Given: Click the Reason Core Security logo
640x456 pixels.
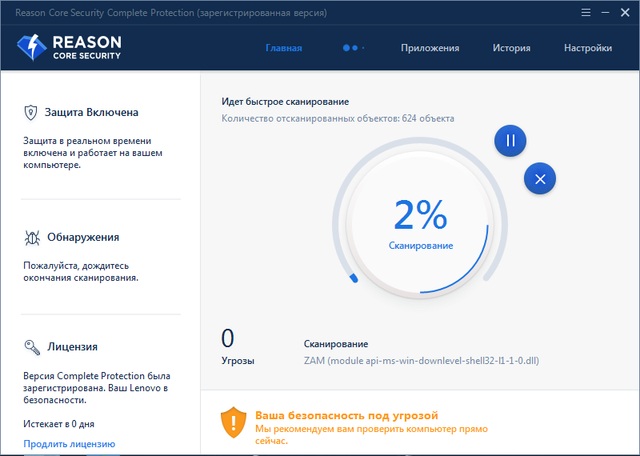Looking at the screenshot, I should tap(68, 48).
